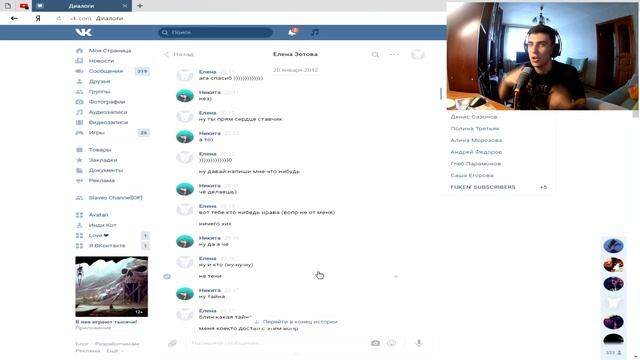
Task: Click Перейти в конец истории button
Action: [x=296, y=322]
